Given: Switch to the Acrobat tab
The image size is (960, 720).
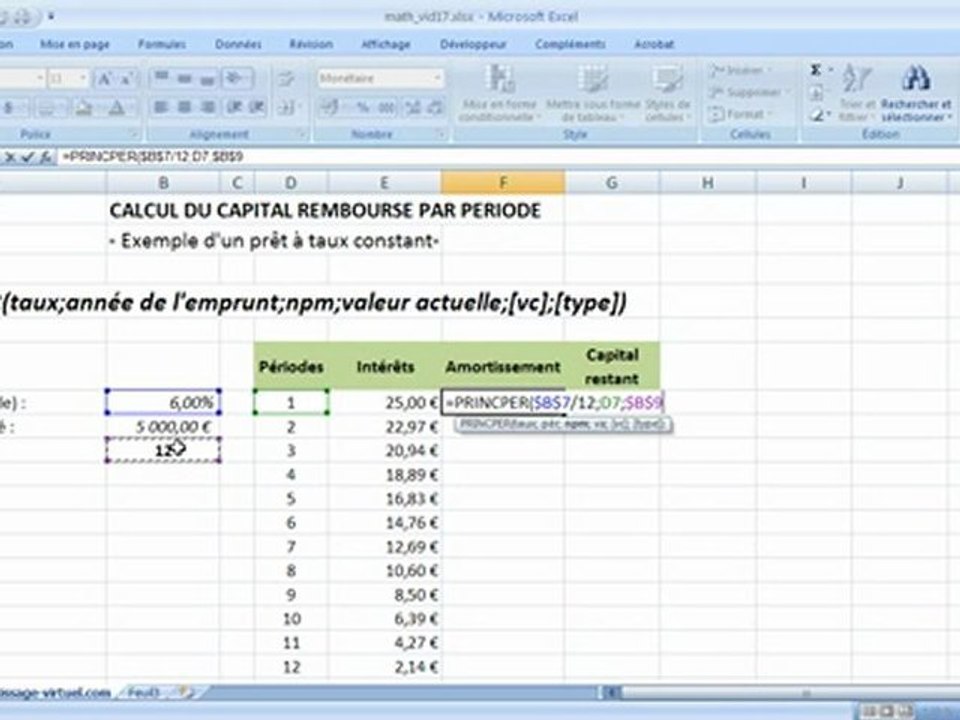Looking at the screenshot, I should click(x=654, y=44).
